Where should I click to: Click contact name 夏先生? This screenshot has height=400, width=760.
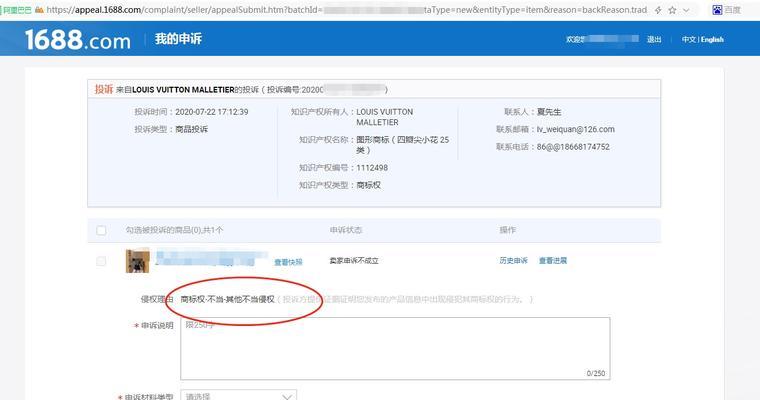pos(549,112)
